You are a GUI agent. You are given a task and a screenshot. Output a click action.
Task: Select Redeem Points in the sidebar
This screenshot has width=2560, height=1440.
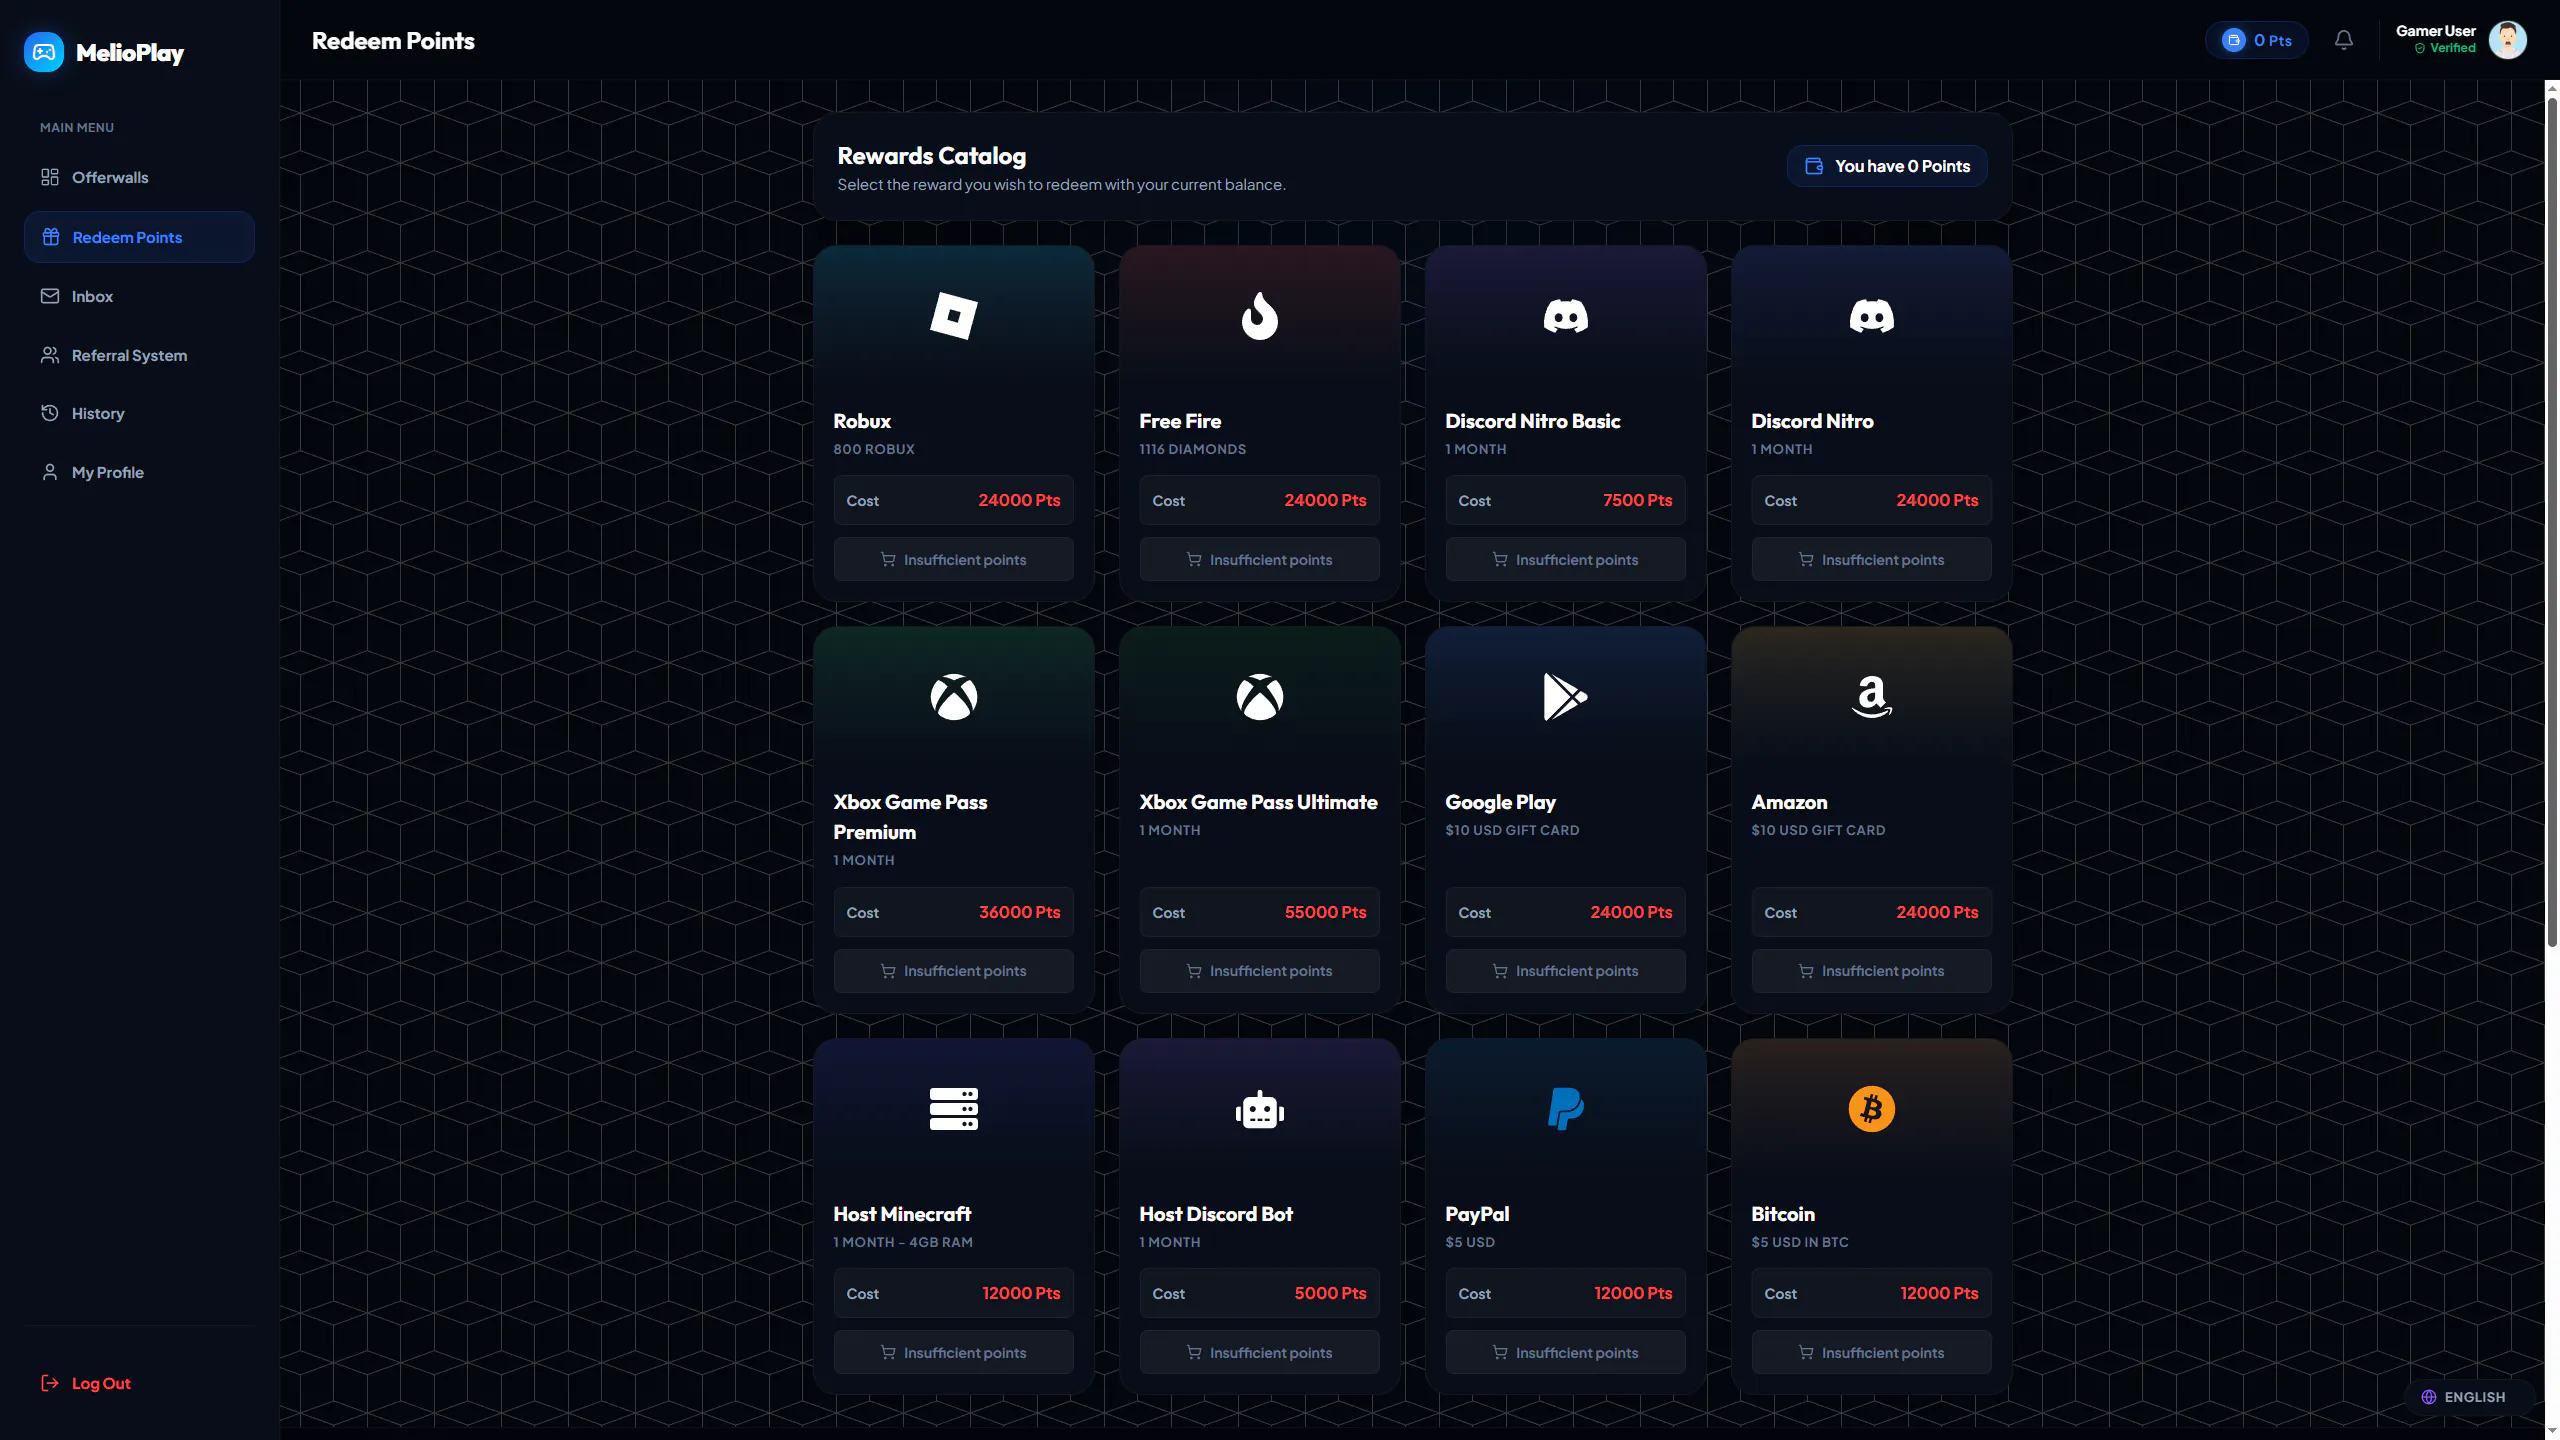[x=139, y=237]
